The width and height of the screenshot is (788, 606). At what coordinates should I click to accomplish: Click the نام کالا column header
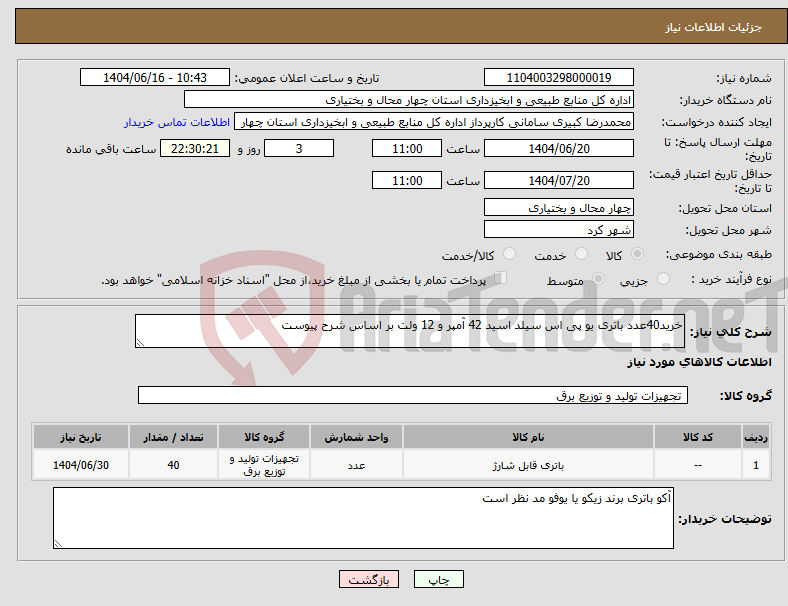click(x=528, y=437)
